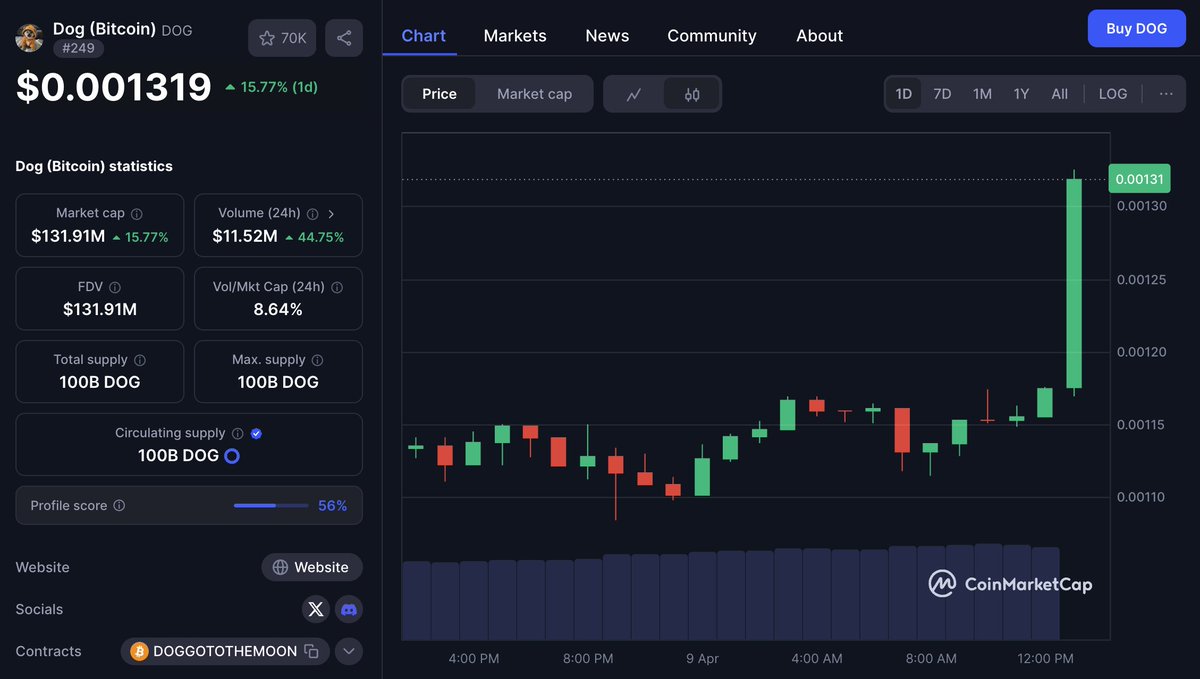The width and height of the screenshot is (1200, 679).
Task: Enable LOG scale on the chart
Action: pyautogui.click(x=1113, y=93)
